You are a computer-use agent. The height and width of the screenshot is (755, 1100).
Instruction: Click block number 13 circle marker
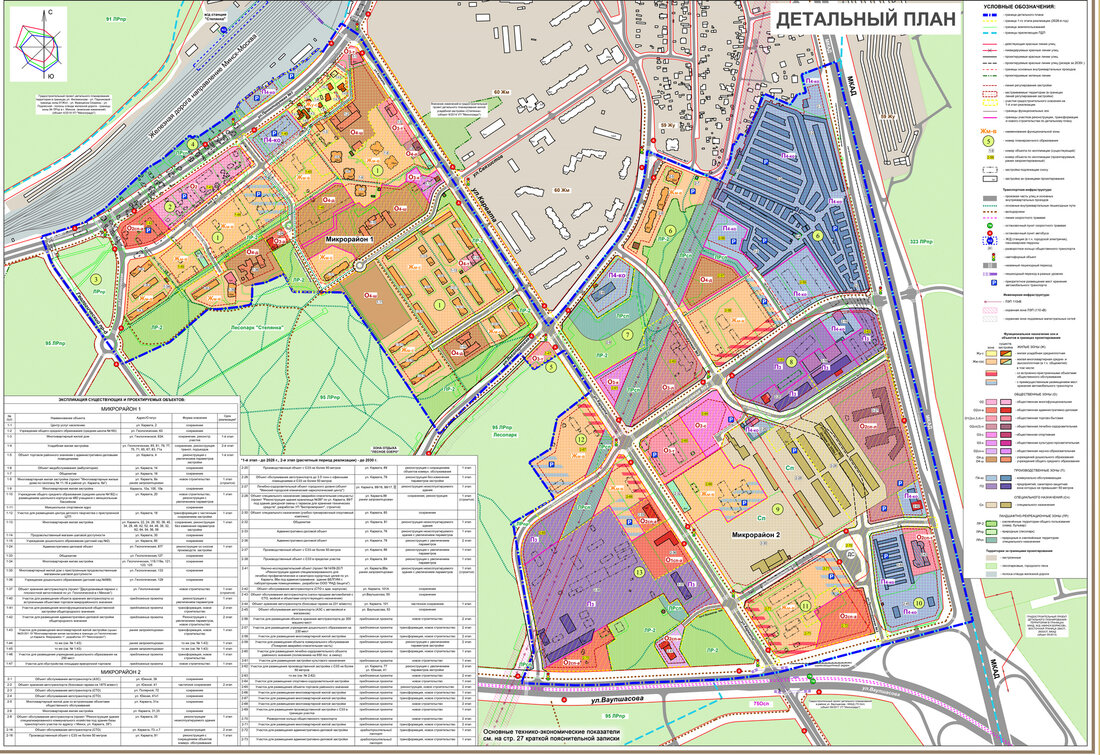point(639,571)
